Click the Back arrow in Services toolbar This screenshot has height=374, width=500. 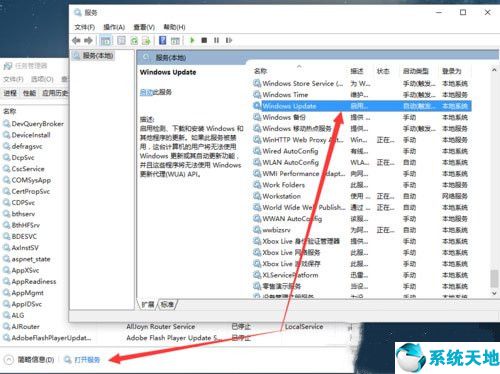(x=76, y=41)
